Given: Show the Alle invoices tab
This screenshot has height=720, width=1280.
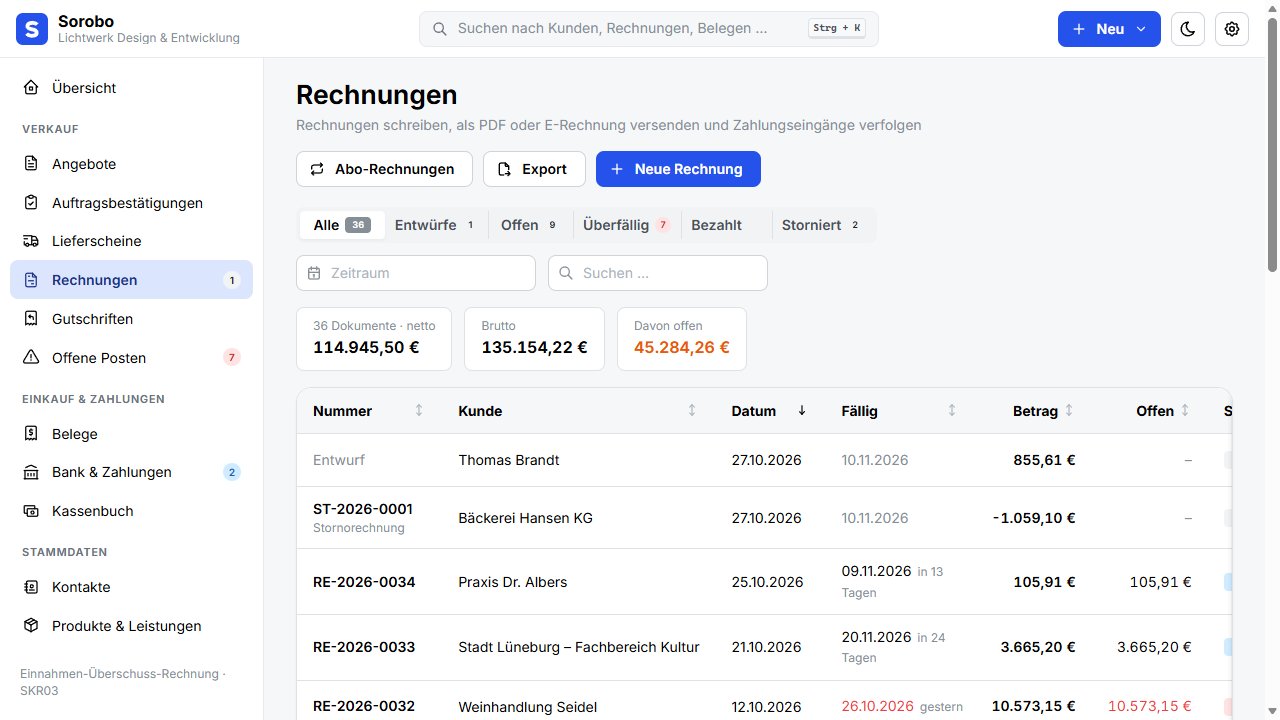Looking at the screenshot, I should pos(342,225).
